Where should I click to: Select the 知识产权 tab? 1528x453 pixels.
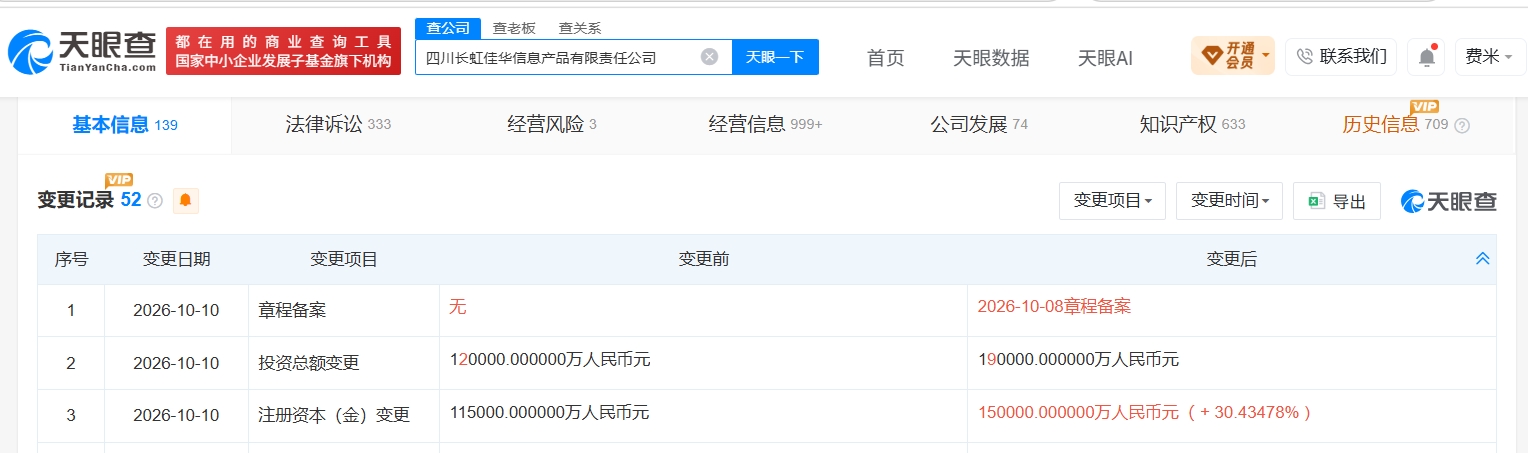pos(1193,125)
